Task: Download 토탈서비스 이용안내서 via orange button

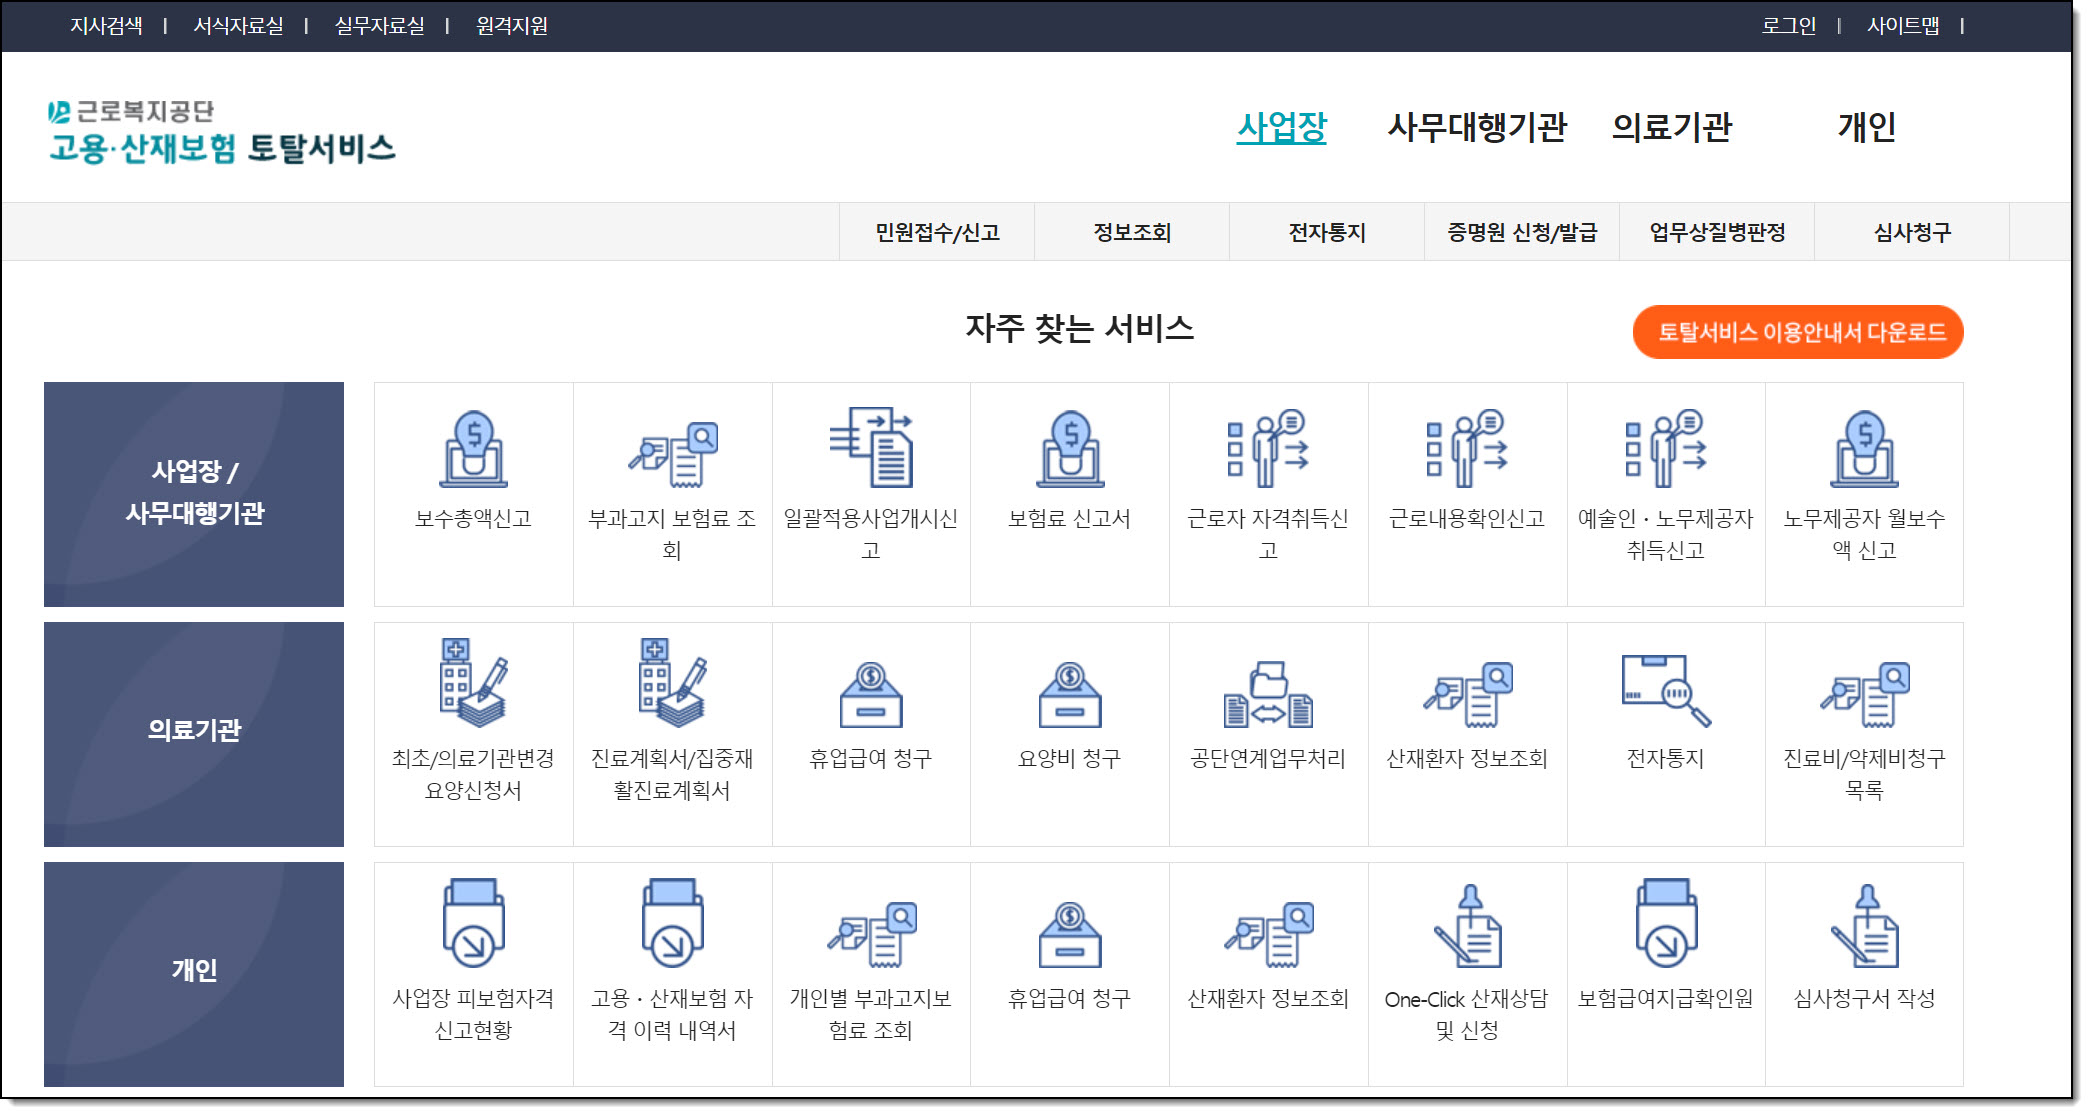Action: [x=1798, y=332]
